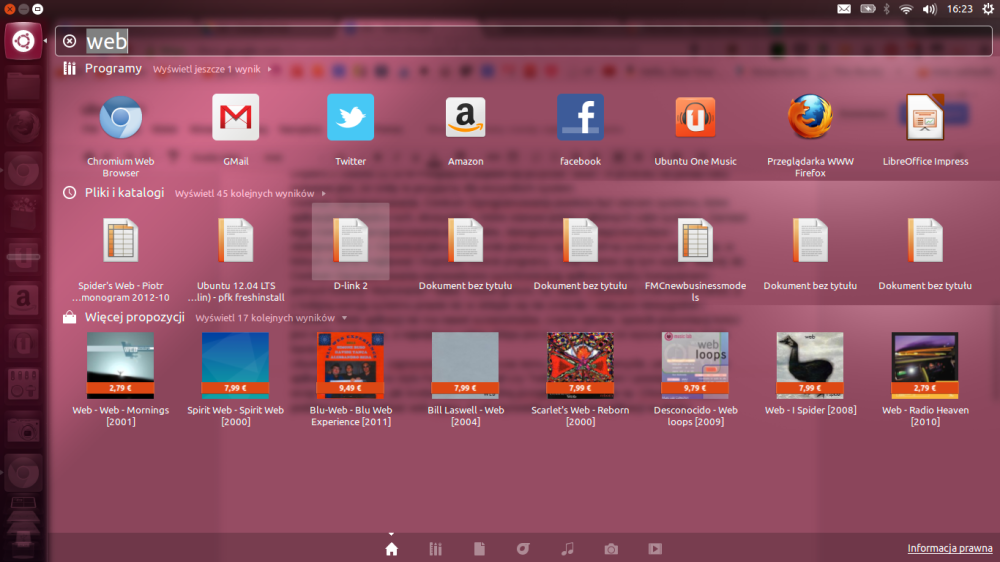Switch to the Photos lens
This screenshot has height=562, width=1000.
click(x=611, y=549)
